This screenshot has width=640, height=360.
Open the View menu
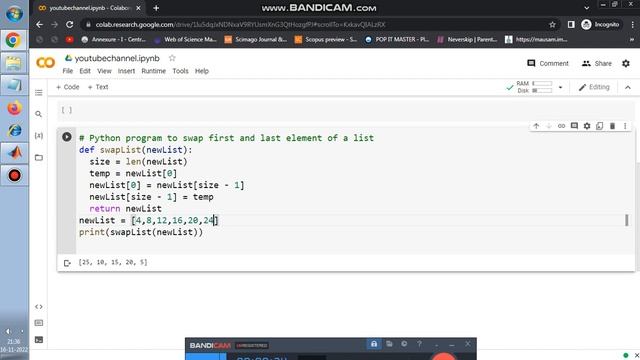pos(104,71)
